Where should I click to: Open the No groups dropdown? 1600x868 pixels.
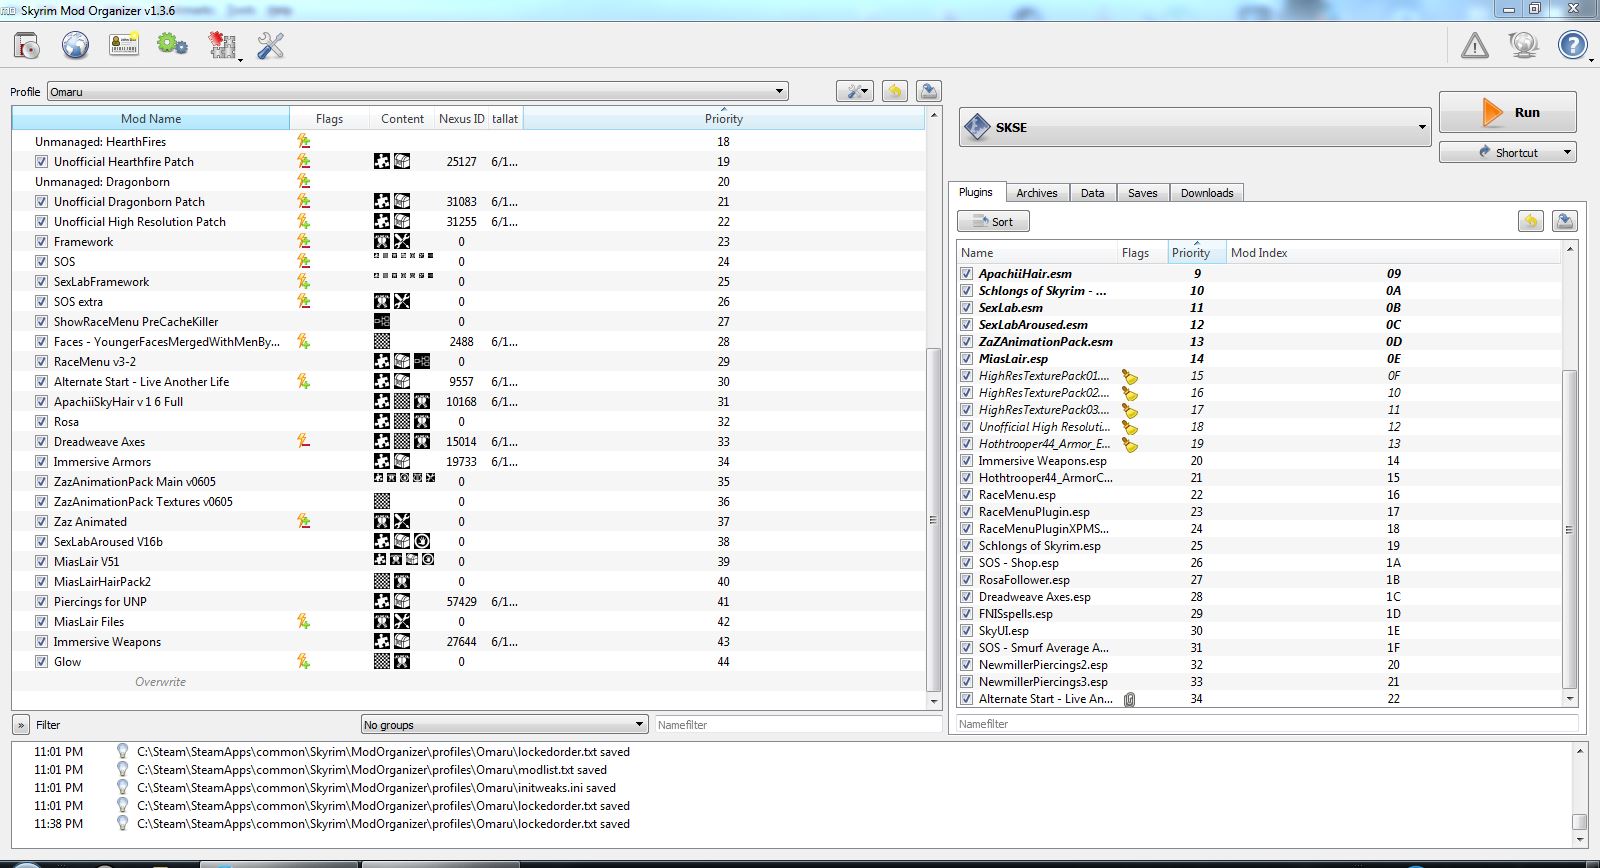[504, 724]
